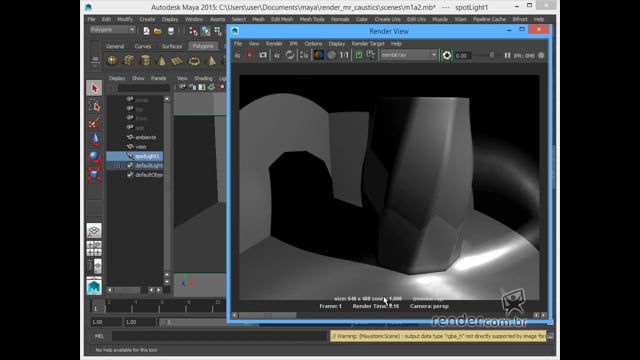
Task: Select the arrow Select tool in toolbox
Action: pos(94,88)
